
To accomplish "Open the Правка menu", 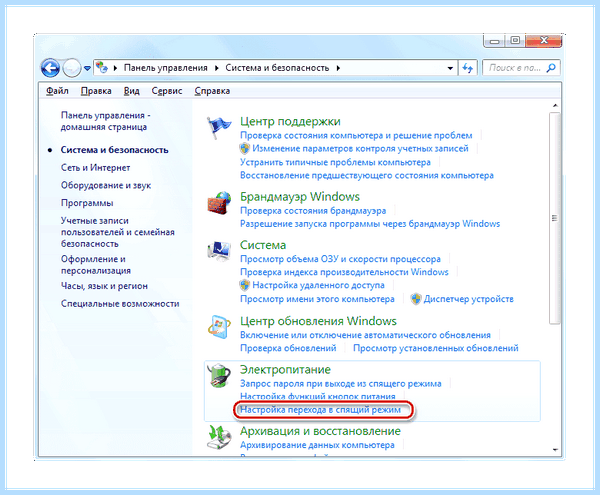I will click(96, 91).
